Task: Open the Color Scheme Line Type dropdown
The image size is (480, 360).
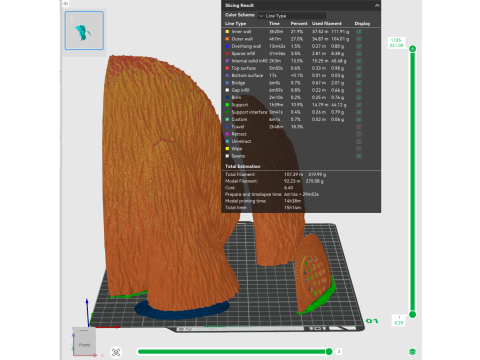Action: click(x=292, y=16)
